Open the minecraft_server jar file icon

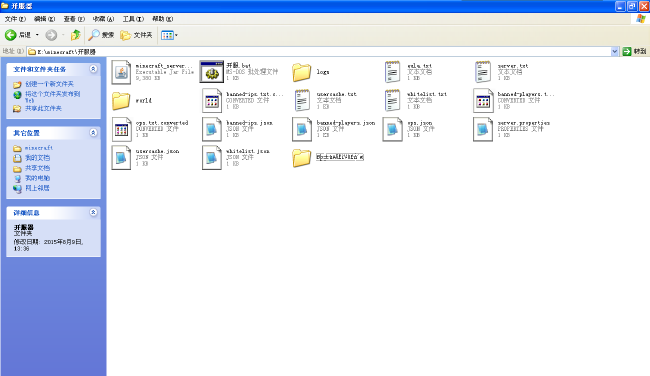point(121,72)
